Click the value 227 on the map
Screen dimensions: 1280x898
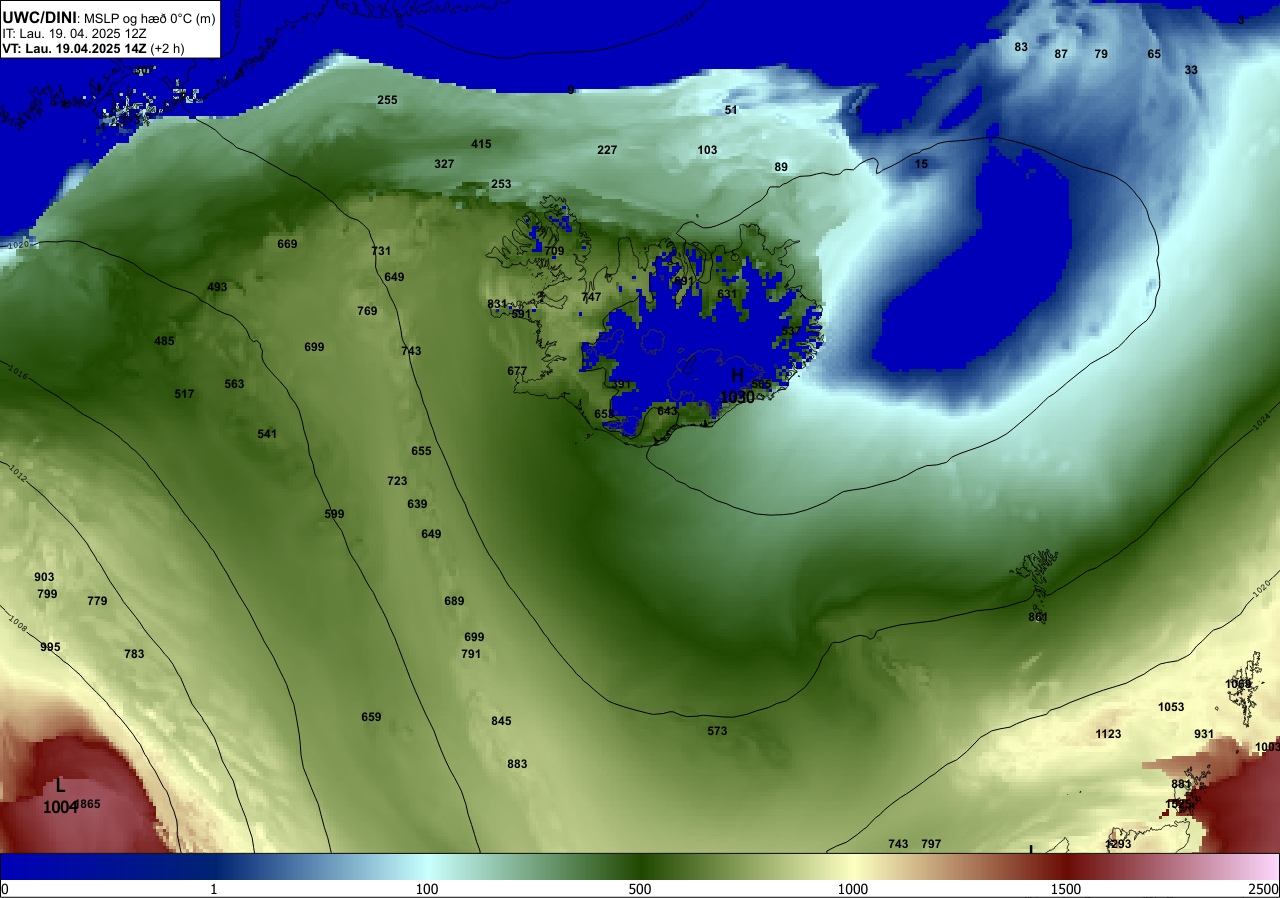pyautogui.click(x=607, y=150)
